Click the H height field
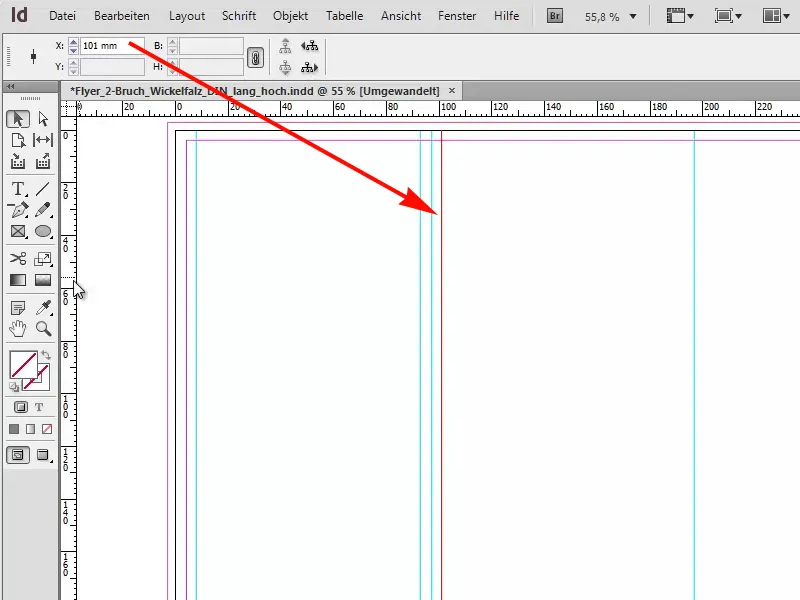The image size is (800, 600). 211,67
